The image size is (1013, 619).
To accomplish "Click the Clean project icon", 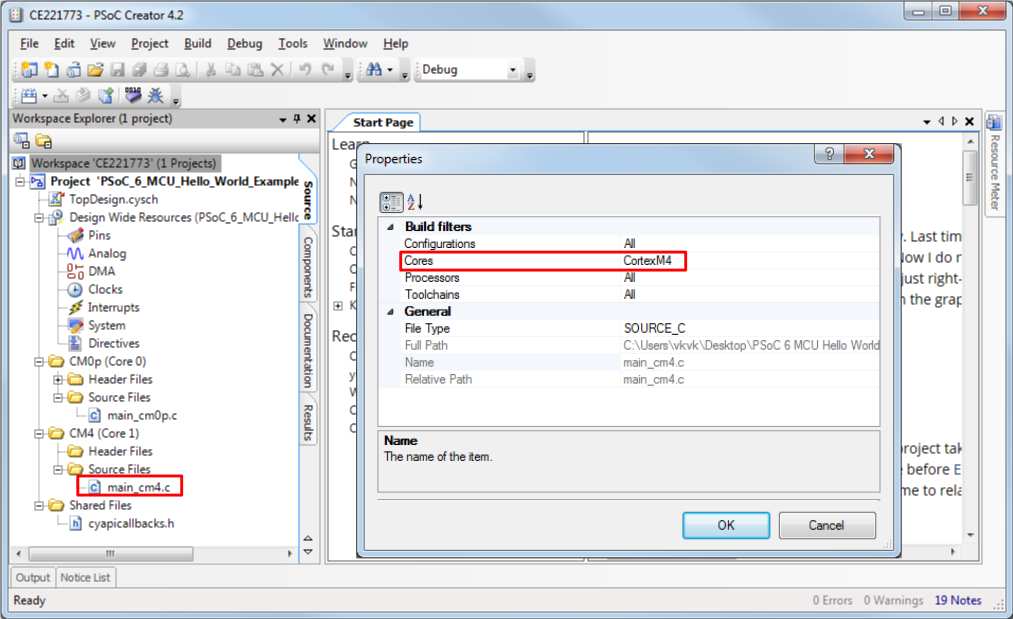I will [61, 96].
